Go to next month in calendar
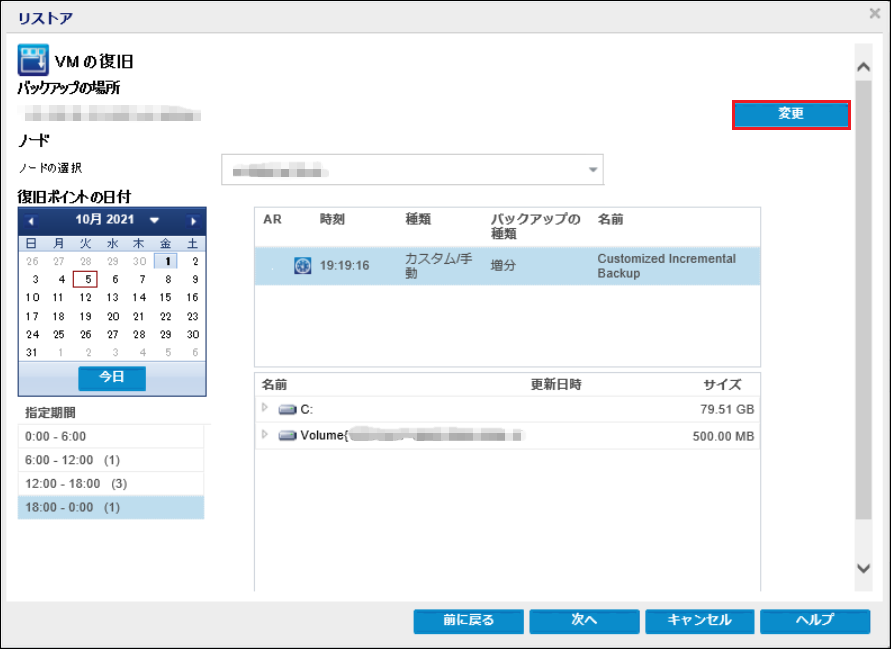This screenshot has width=891, height=649. 194,220
